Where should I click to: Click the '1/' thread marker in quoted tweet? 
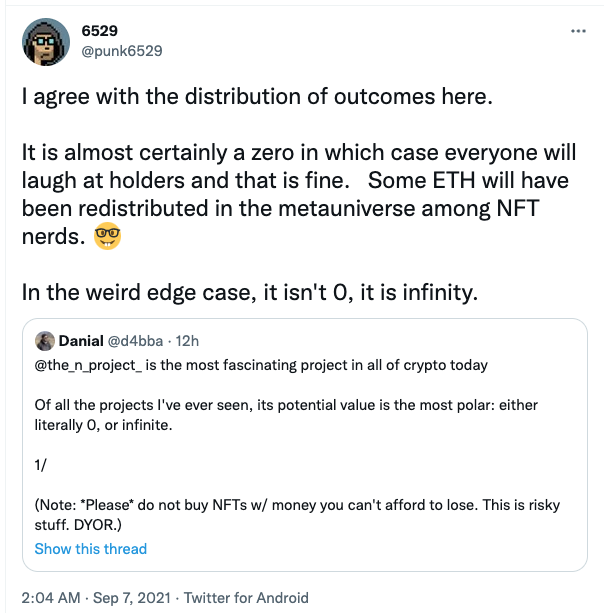[42, 465]
